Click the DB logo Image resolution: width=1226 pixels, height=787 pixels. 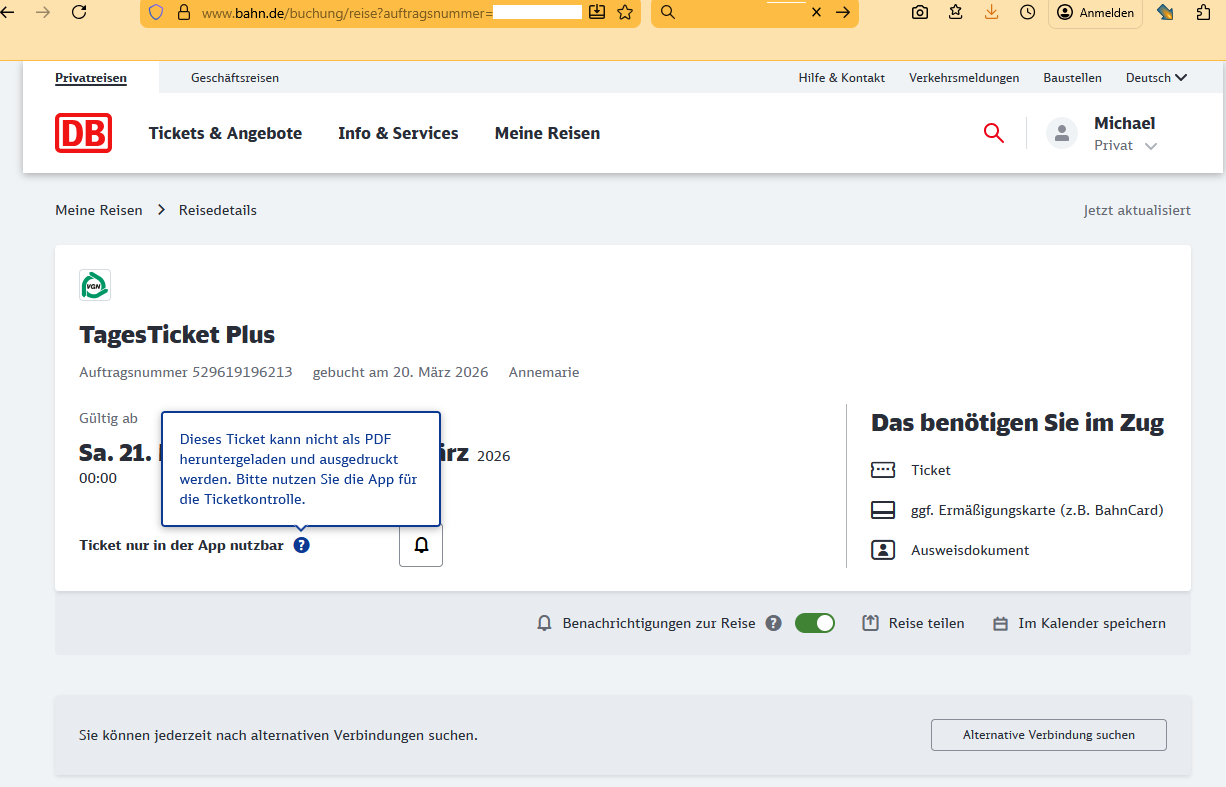pos(83,133)
